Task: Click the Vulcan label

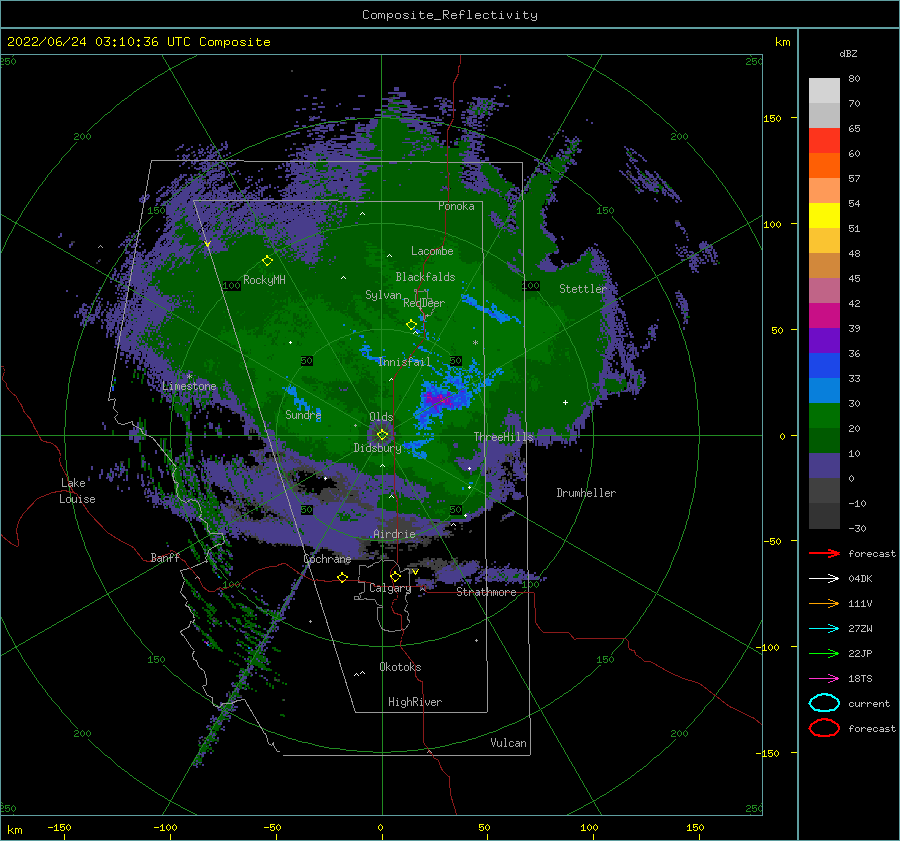Action: tap(508, 743)
